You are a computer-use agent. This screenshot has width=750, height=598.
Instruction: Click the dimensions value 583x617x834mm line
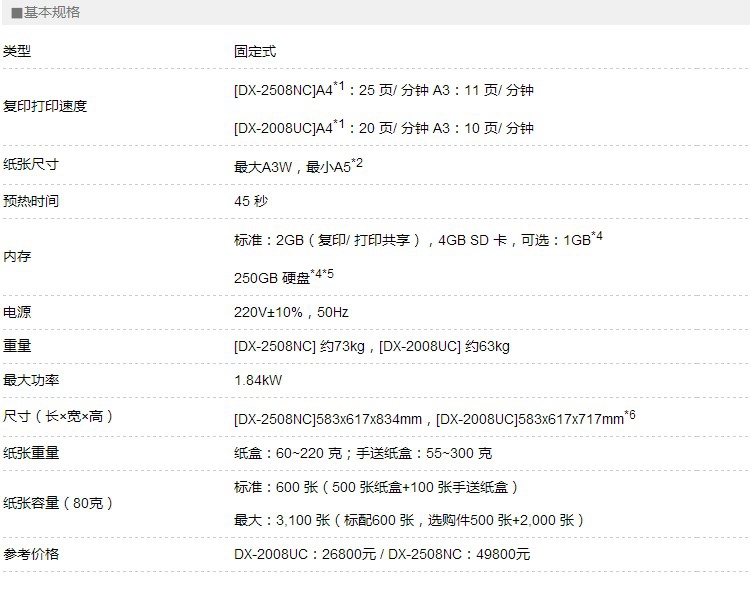(x=434, y=418)
